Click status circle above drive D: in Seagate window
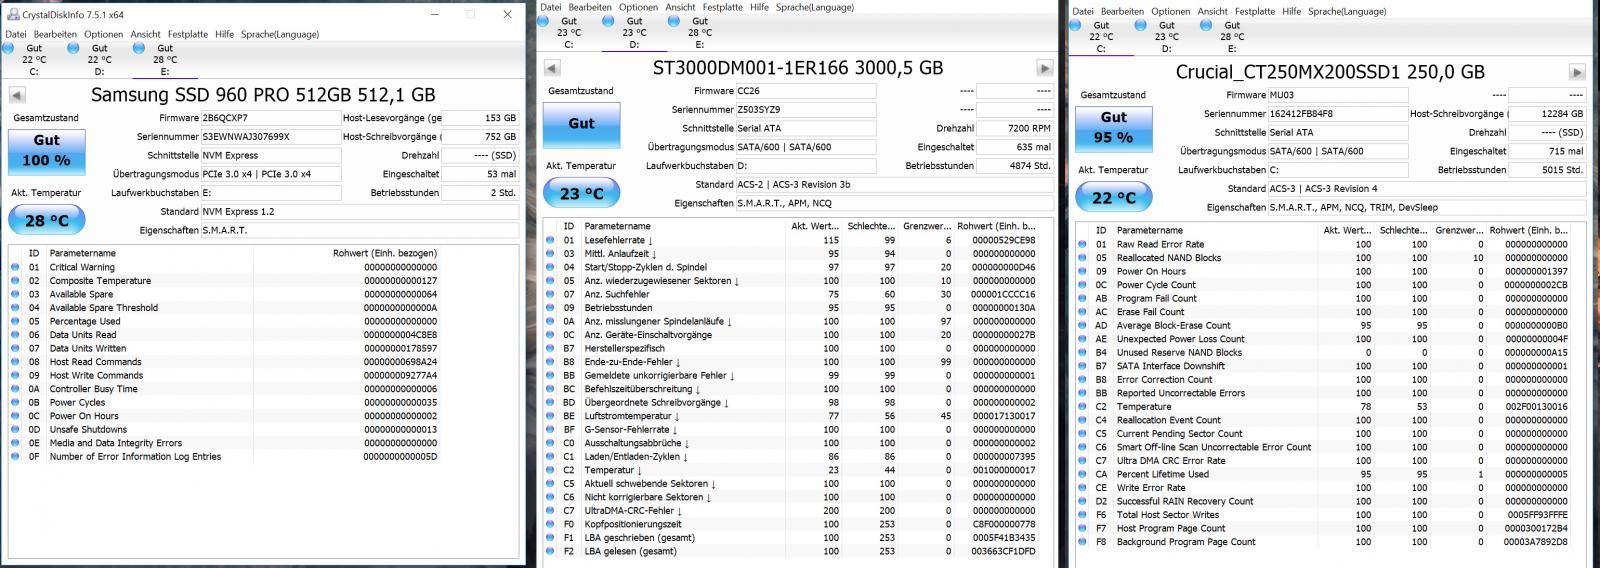This screenshot has width=1600, height=568. coord(607,21)
